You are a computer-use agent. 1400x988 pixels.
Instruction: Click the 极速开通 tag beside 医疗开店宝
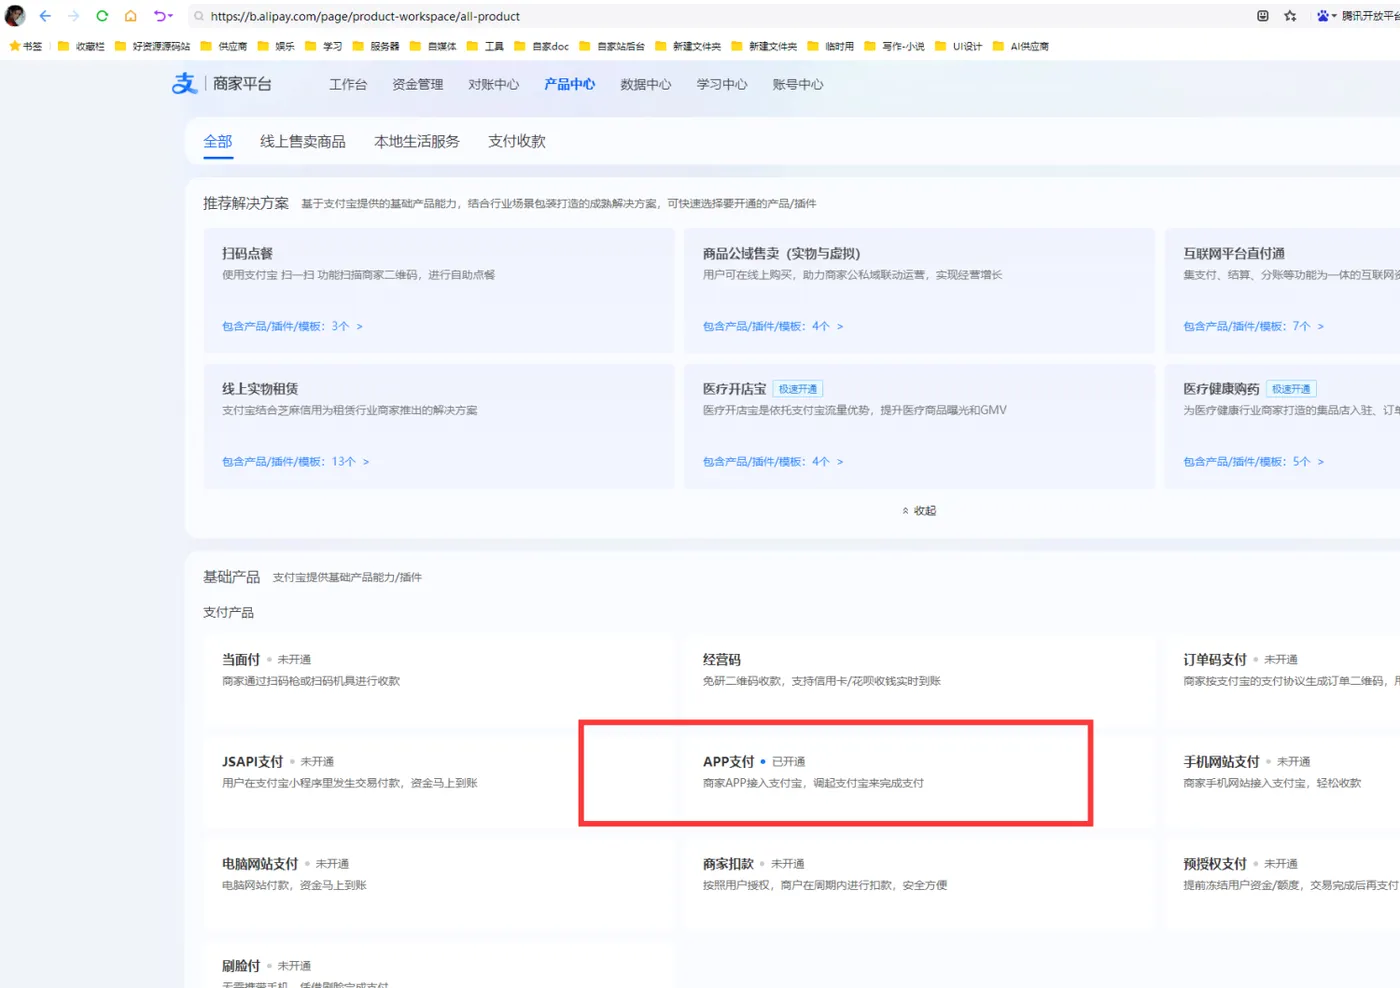[x=798, y=389]
